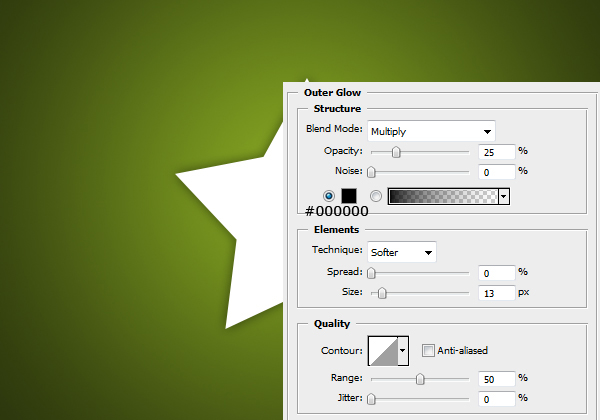Click the Range value field showing 50

[497, 379]
